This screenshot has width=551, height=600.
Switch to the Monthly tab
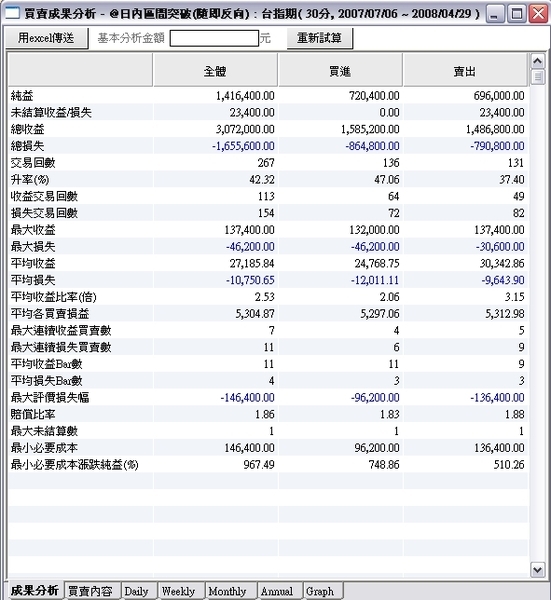point(227,591)
